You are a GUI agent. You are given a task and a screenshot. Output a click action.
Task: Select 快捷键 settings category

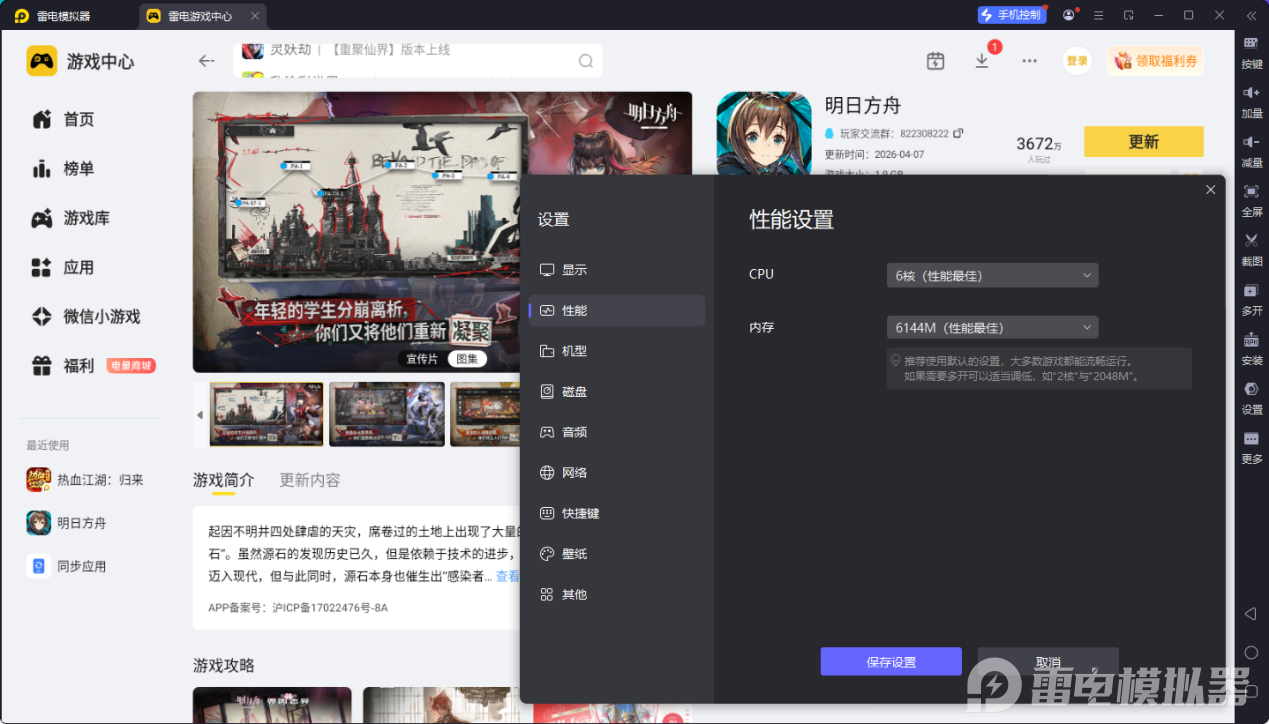617,513
